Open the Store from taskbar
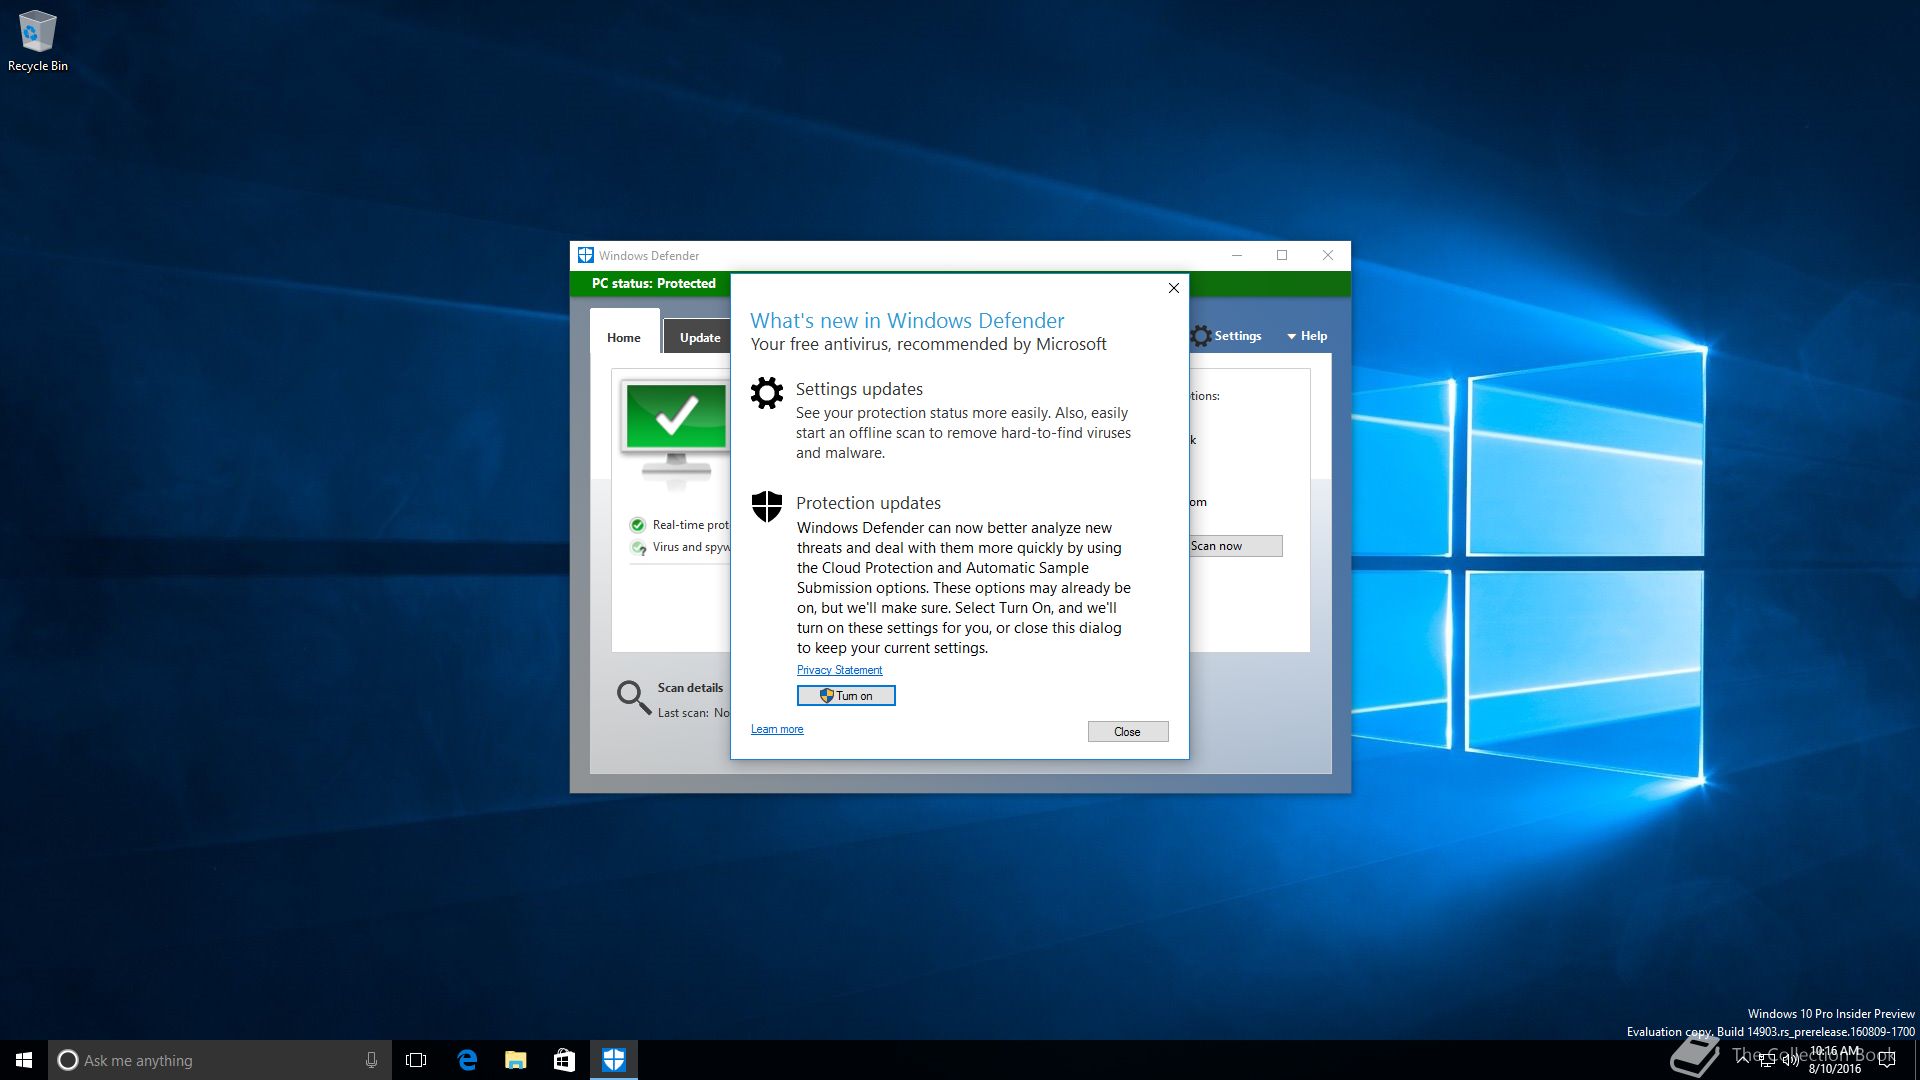 pyautogui.click(x=565, y=1060)
